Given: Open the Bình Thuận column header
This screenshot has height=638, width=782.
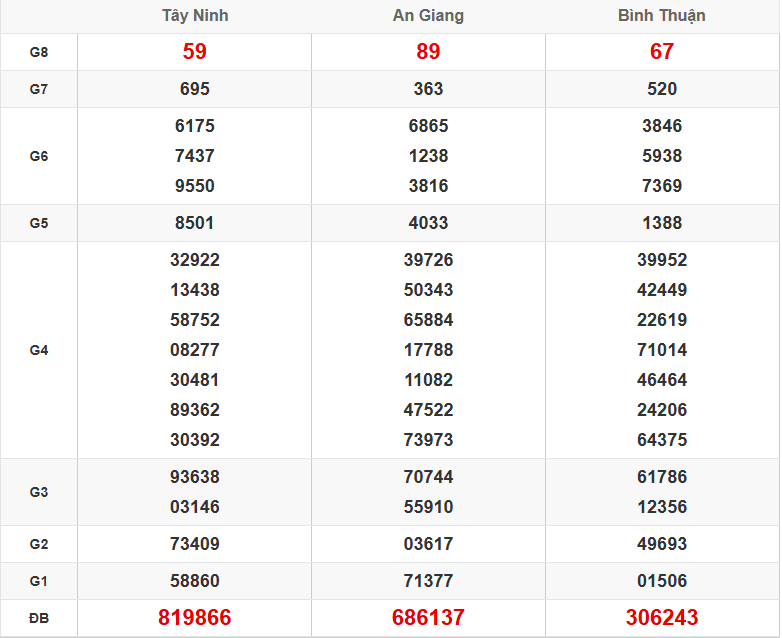Looking at the screenshot, I should click(661, 16).
